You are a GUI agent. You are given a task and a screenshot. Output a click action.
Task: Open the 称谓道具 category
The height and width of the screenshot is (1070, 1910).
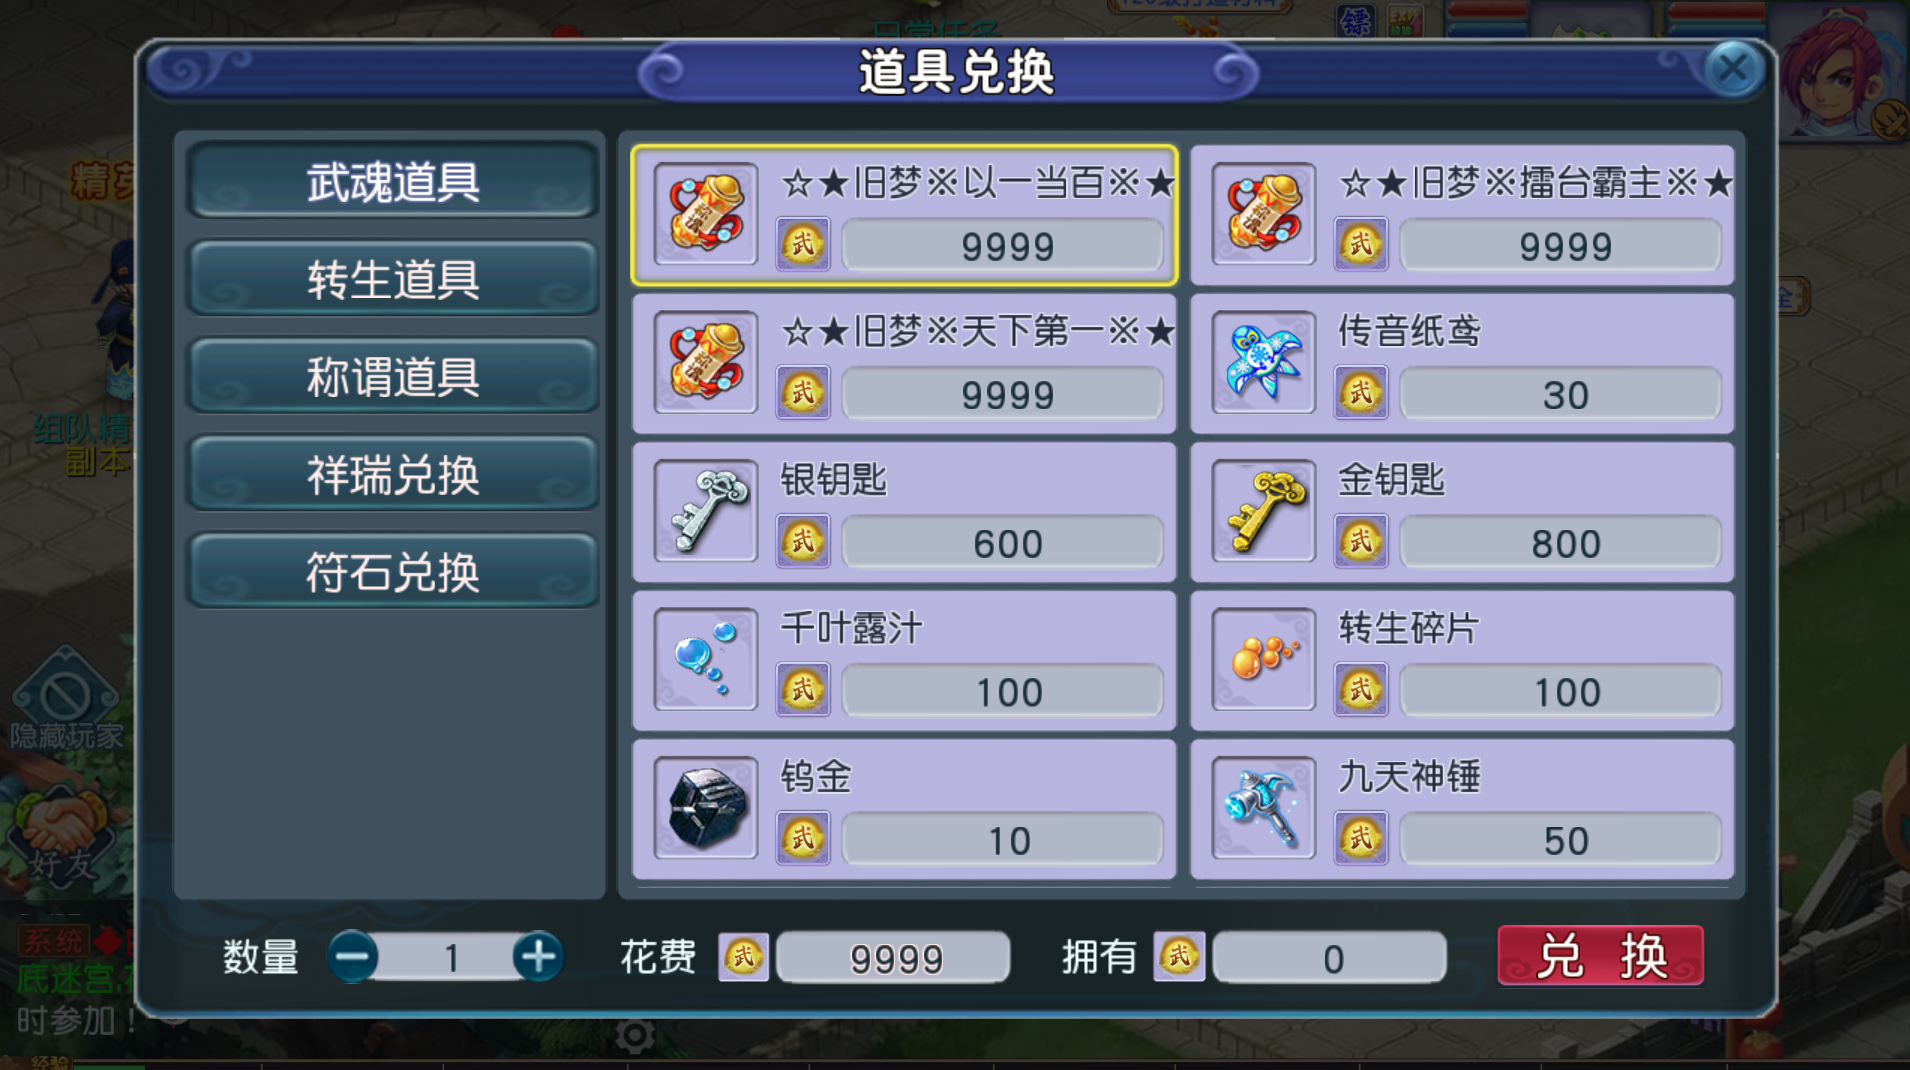click(x=393, y=376)
